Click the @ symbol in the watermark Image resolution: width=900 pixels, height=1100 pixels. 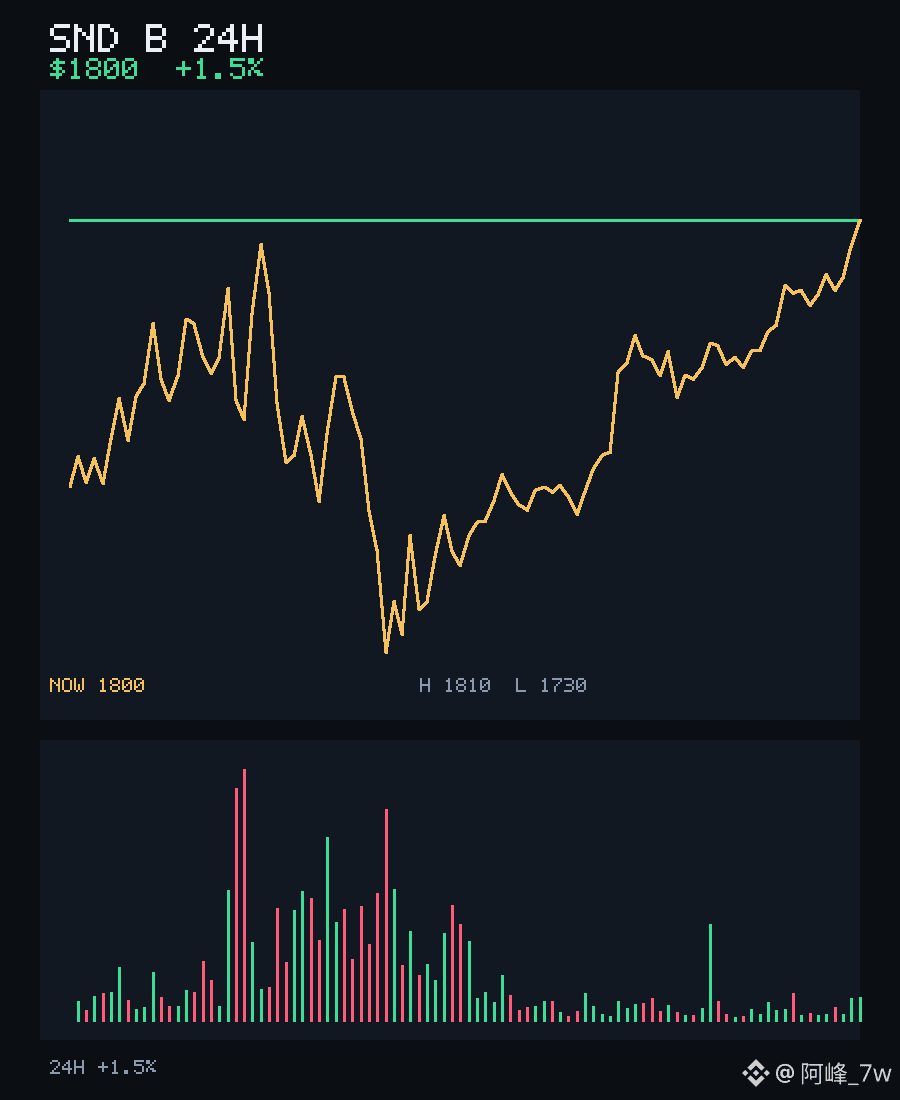pos(785,1073)
